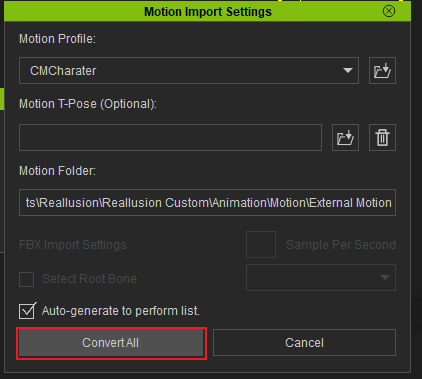Image resolution: width=422 pixels, height=379 pixels.
Task: Click the load Motion Profile folder icon
Action: coord(382,70)
